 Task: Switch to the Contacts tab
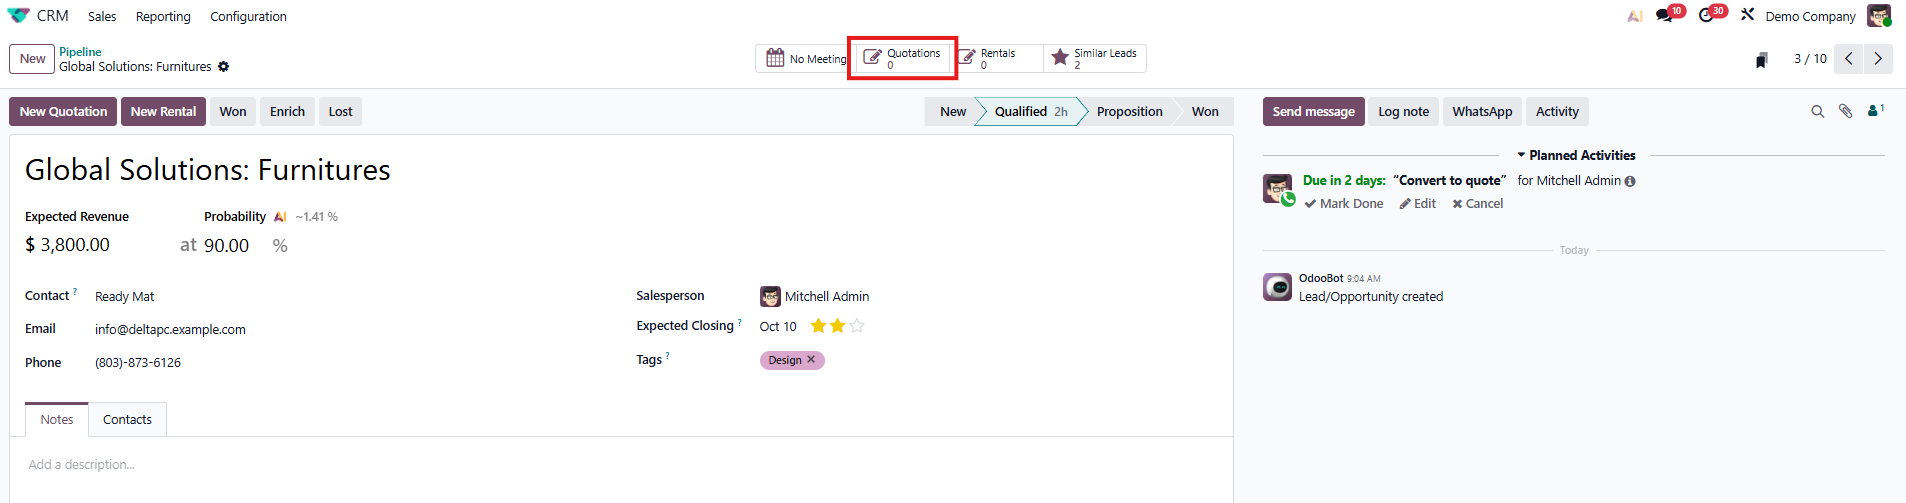pos(127,420)
